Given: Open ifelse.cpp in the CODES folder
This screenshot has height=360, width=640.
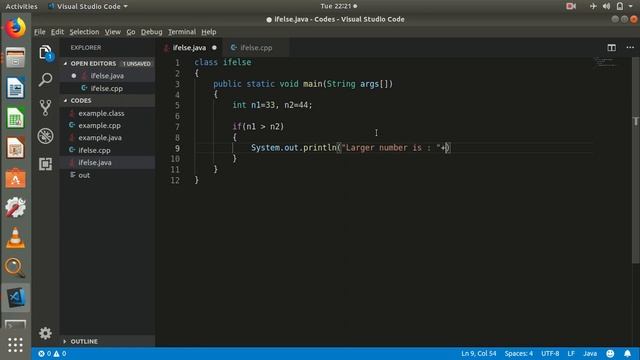Looking at the screenshot, I should (94, 150).
